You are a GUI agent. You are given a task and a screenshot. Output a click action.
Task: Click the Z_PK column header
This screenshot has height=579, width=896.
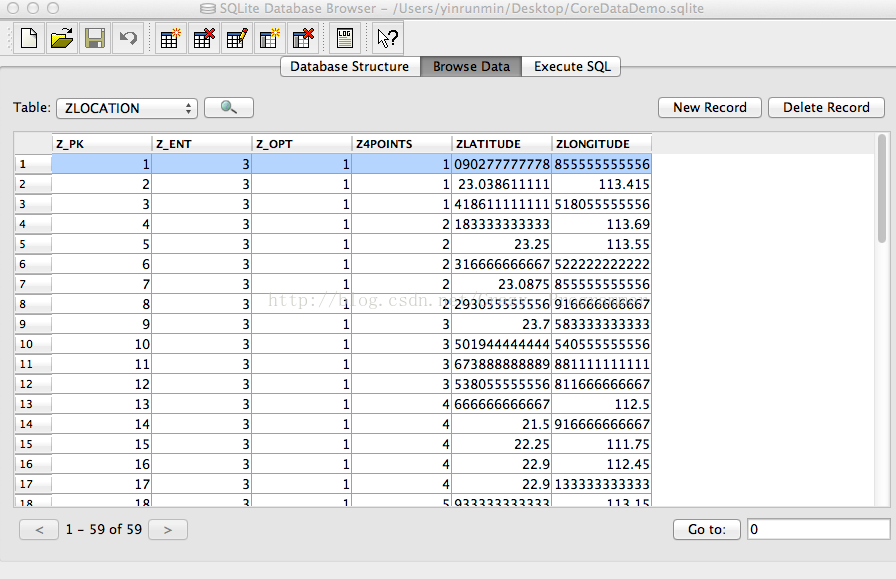[x=102, y=144]
